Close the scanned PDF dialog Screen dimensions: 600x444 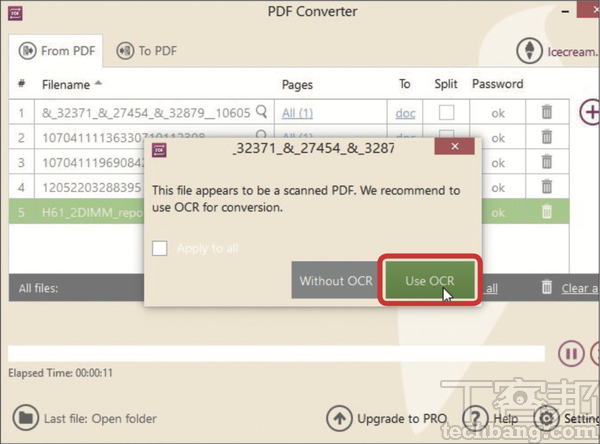455,146
